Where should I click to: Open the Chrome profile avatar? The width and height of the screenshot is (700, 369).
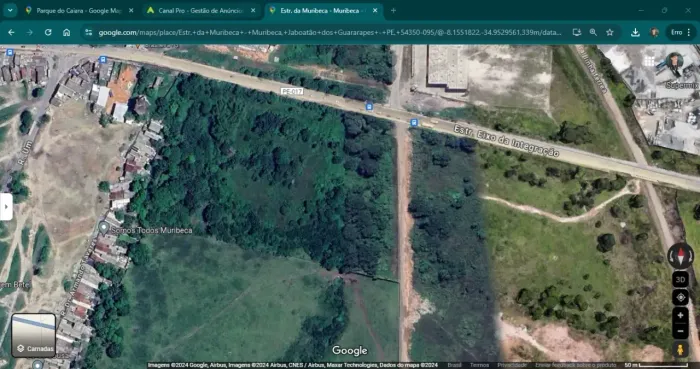pos(654,32)
